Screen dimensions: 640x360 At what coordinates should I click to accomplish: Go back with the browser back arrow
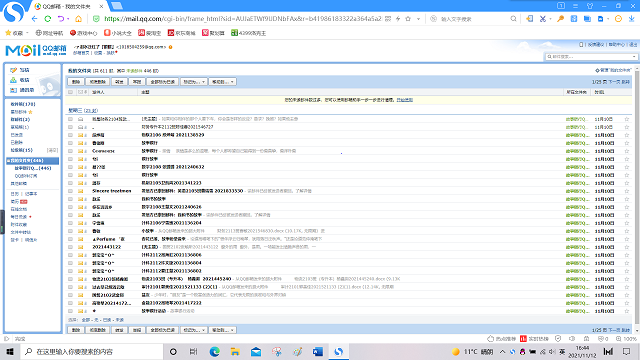(x=35, y=19)
